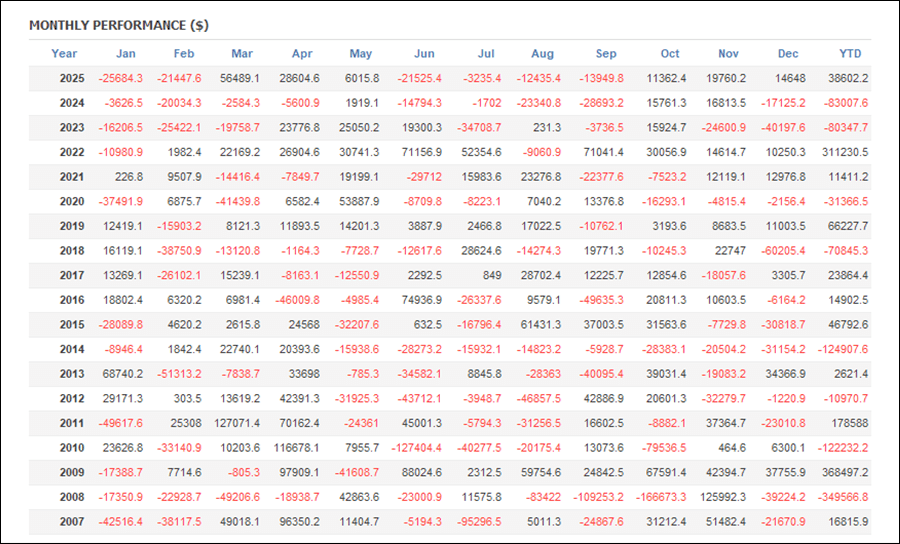Image resolution: width=900 pixels, height=544 pixels.
Task: Click the YTD column header
Action: [850, 54]
